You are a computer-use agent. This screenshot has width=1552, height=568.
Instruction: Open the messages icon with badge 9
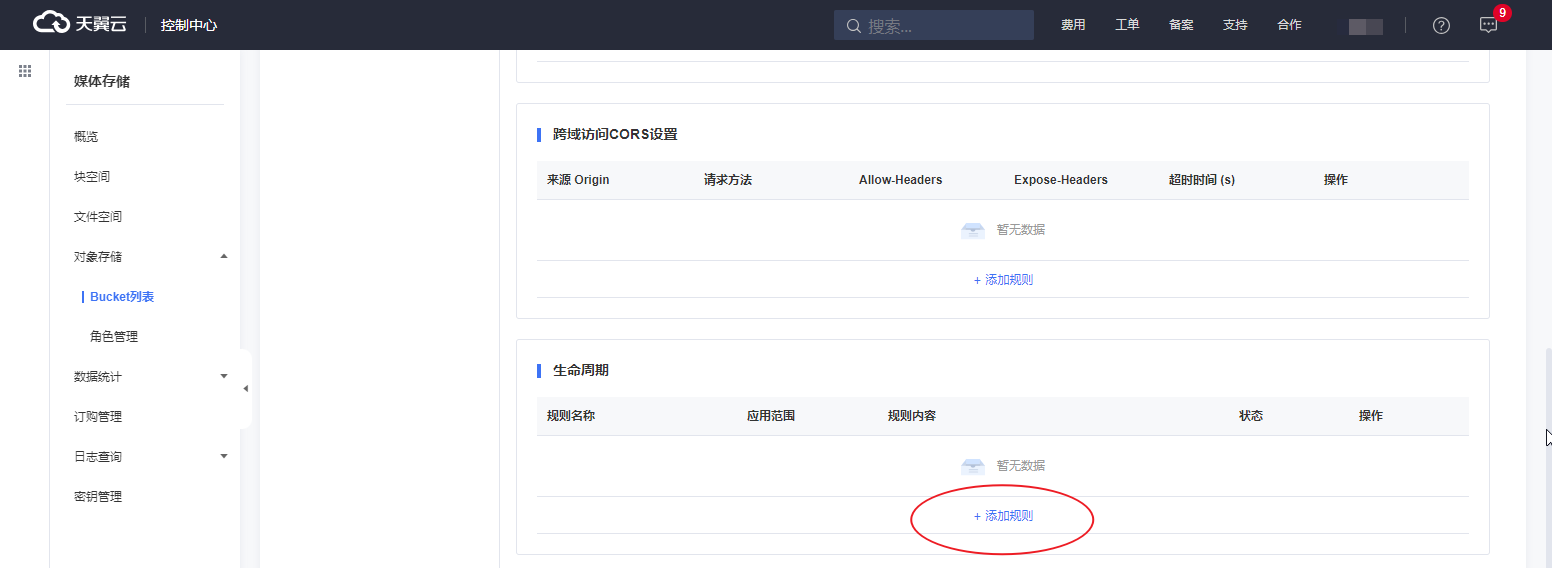tap(1488, 25)
